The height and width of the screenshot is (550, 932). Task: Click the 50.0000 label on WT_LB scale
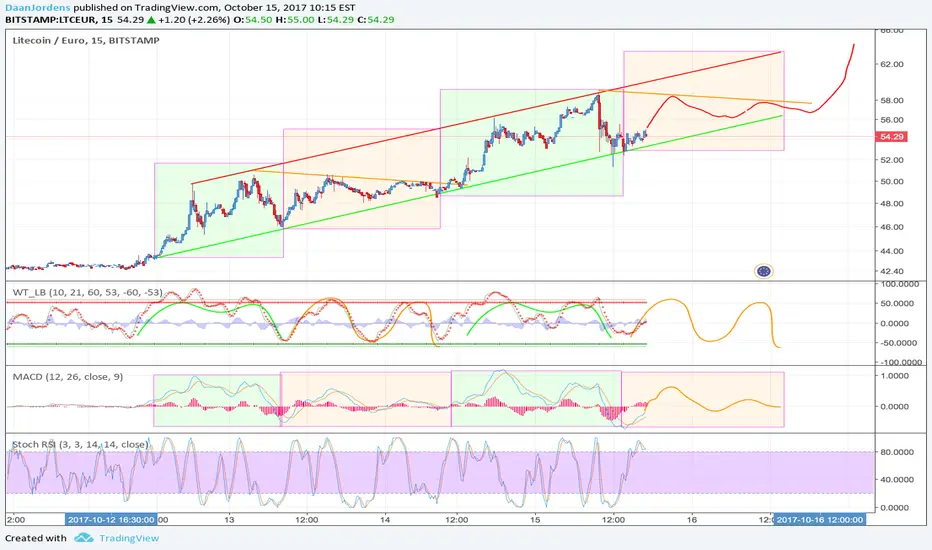896,303
